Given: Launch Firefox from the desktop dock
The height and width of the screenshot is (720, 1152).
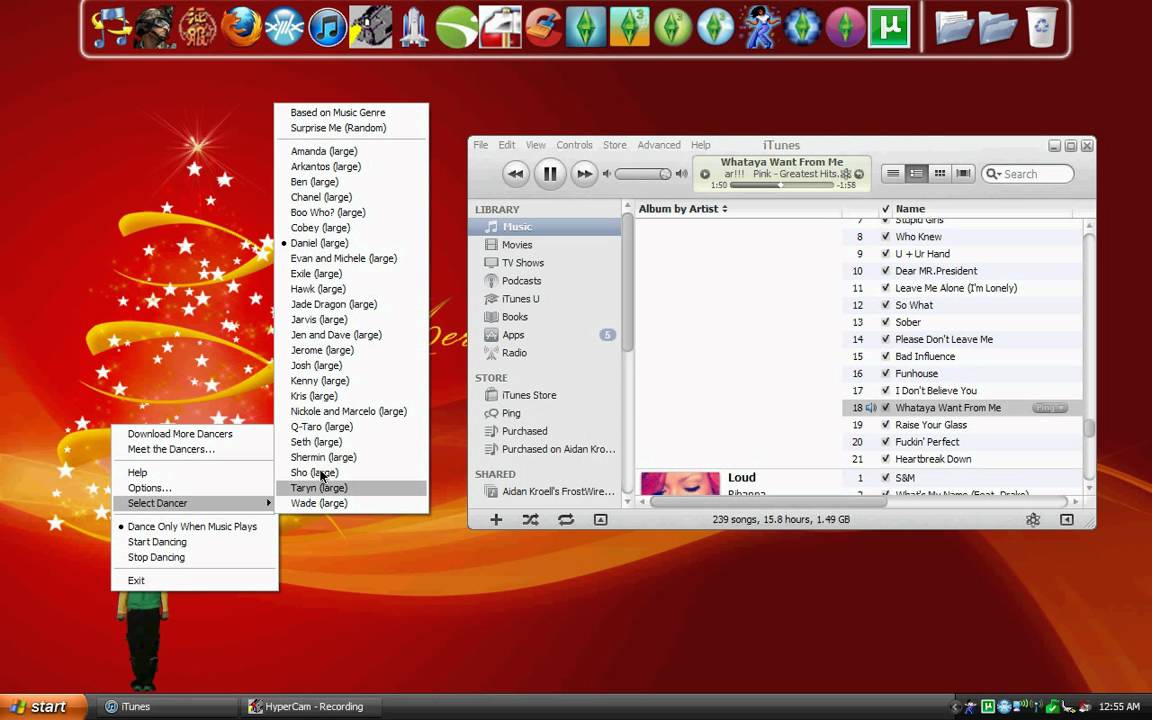Looking at the screenshot, I should [x=241, y=28].
